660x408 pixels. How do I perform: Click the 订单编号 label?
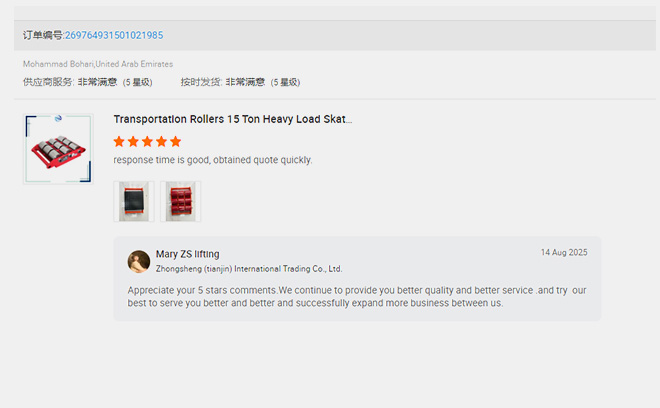tap(43, 35)
